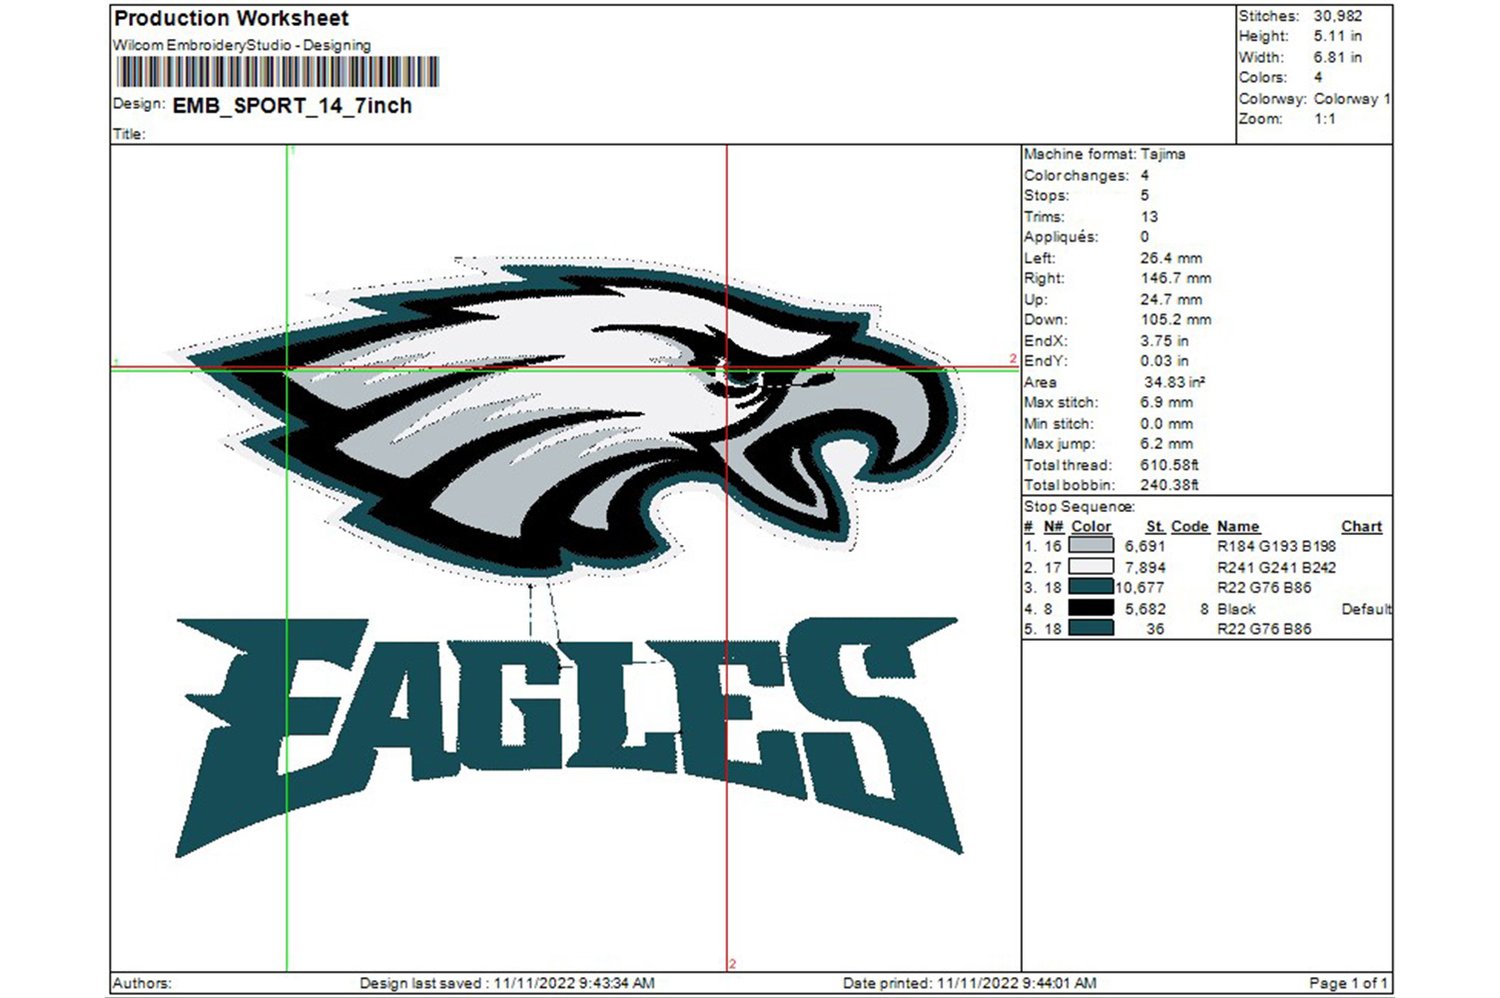
Task: Click the 'St.' column header
Action: tap(1155, 526)
